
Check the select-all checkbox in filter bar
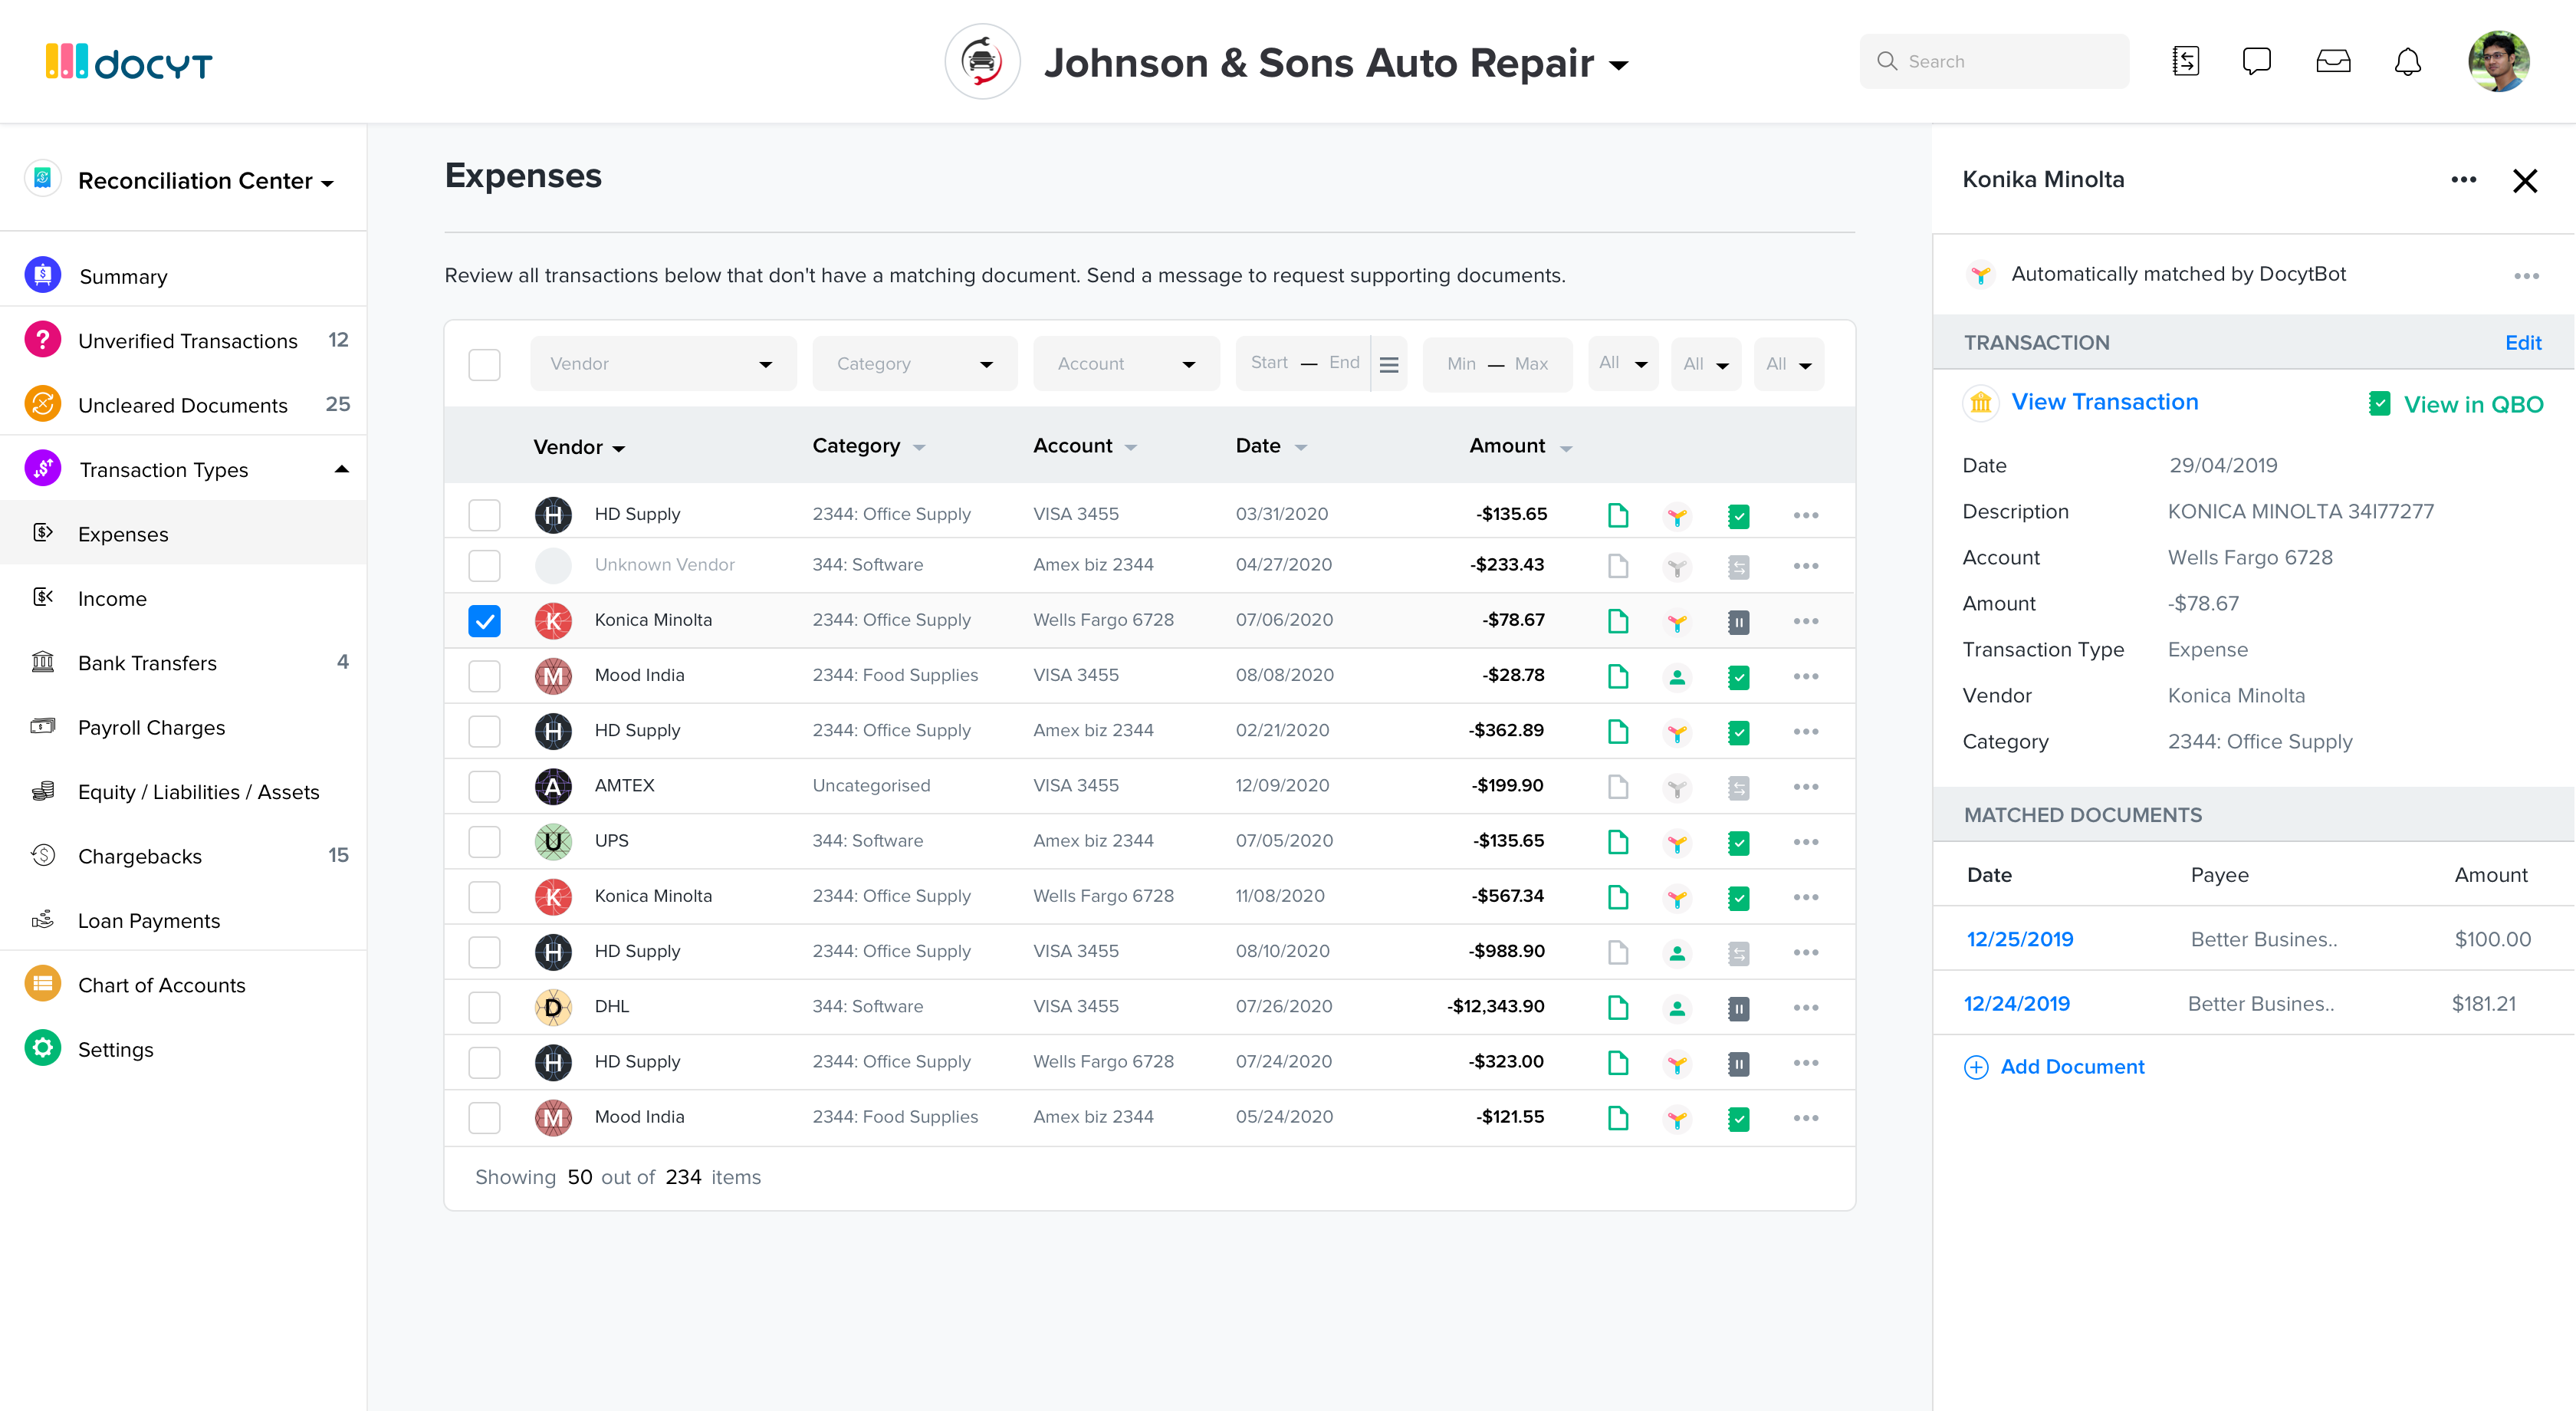click(484, 364)
